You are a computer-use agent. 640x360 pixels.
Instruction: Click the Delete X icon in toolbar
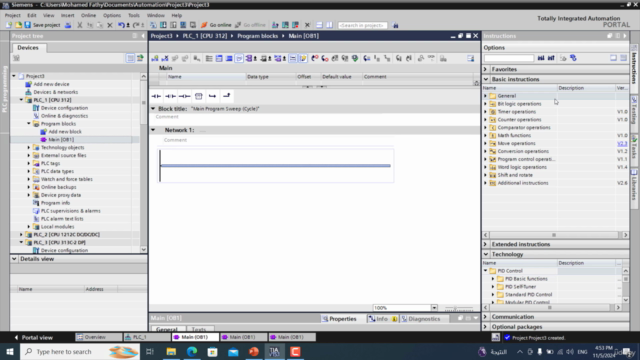coord(110,25)
